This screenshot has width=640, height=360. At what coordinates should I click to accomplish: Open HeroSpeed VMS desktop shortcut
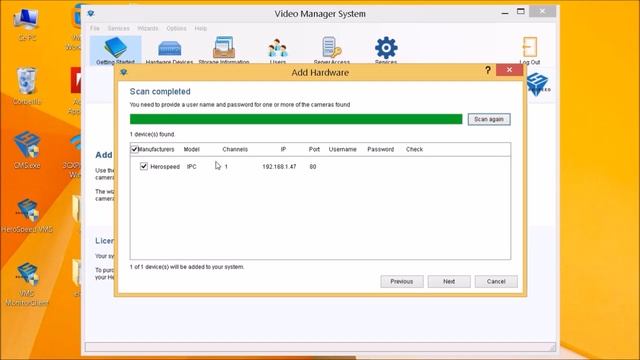coord(27,216)
